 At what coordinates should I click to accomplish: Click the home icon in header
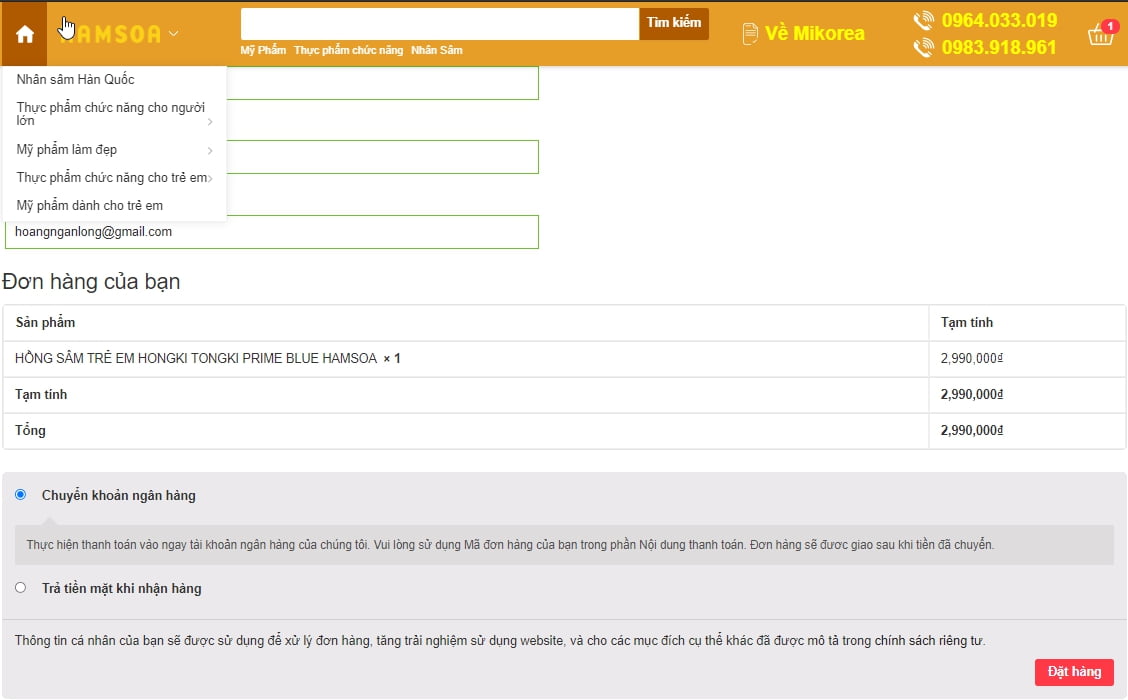(x=24, y=34)
